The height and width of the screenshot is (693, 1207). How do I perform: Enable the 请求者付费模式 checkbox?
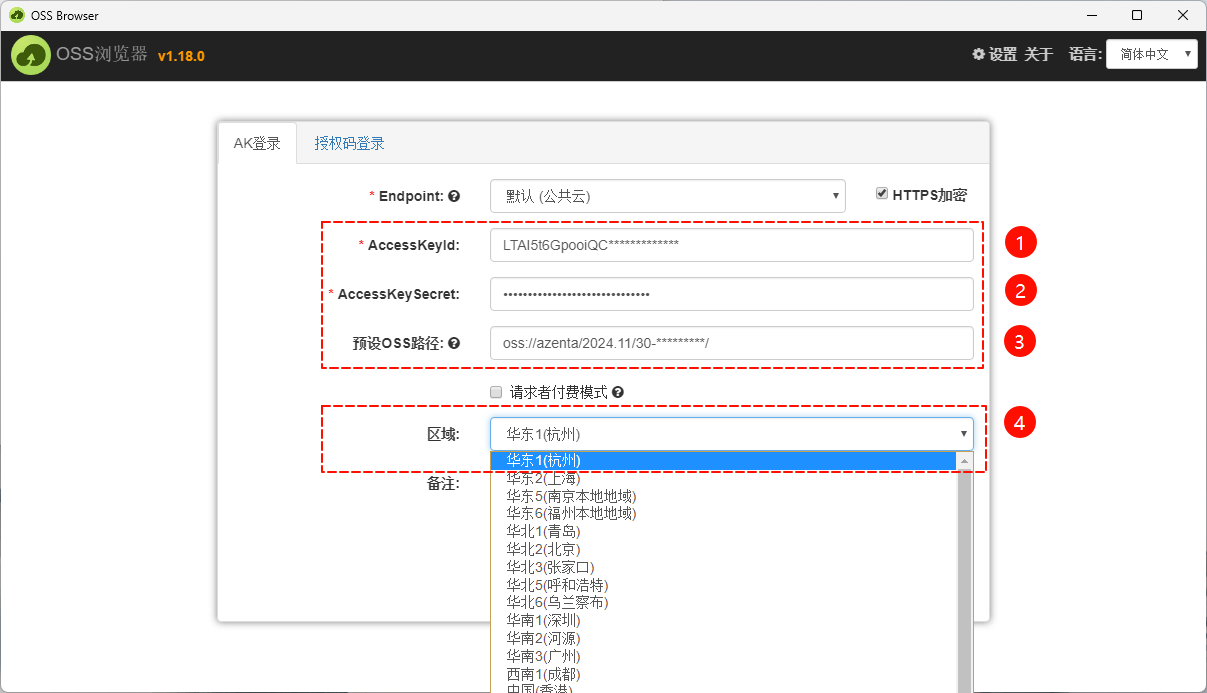pos(496,393)
